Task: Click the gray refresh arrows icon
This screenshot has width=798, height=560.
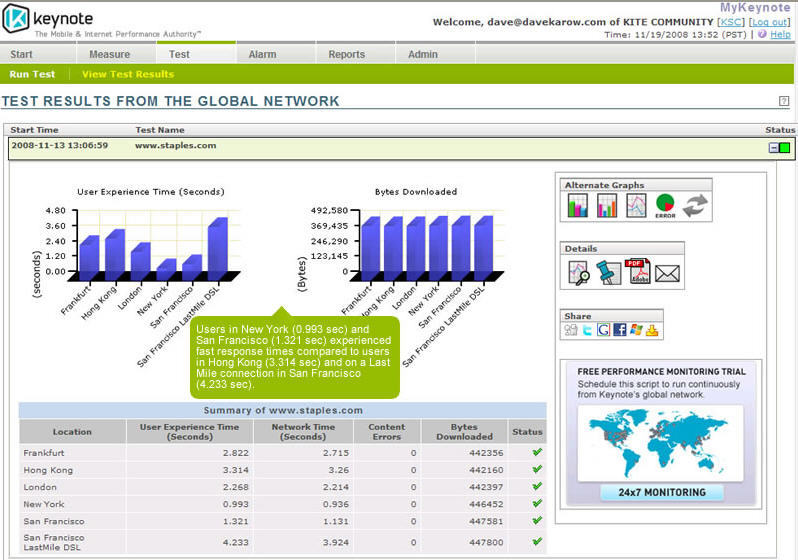Action: pyautogui.click(x=695, y=206)
